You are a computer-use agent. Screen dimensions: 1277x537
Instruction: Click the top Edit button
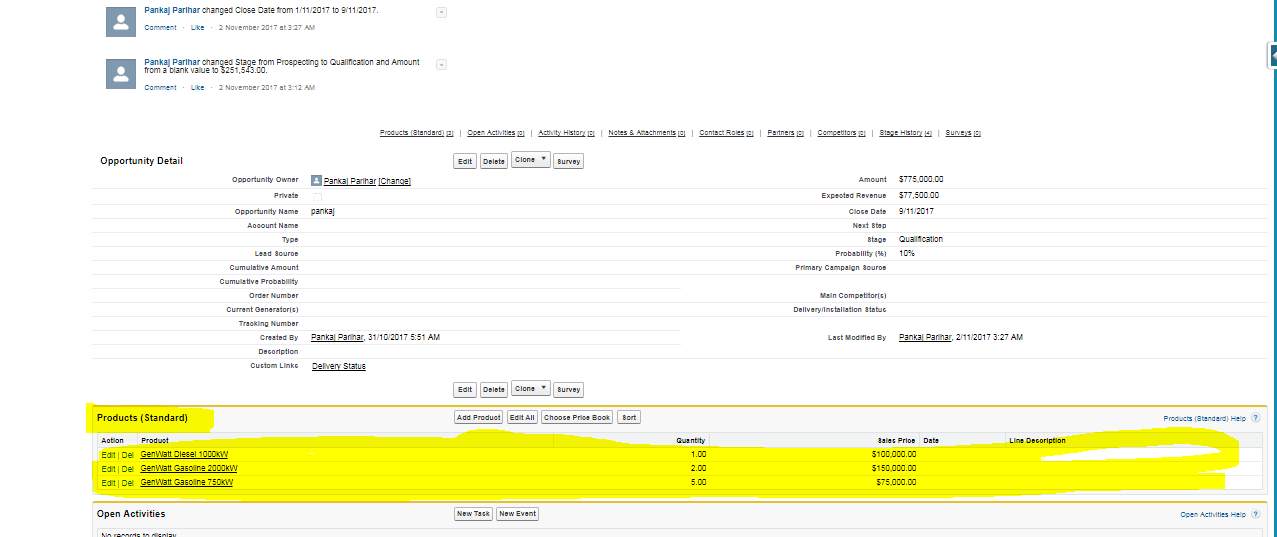coord(465,161)
